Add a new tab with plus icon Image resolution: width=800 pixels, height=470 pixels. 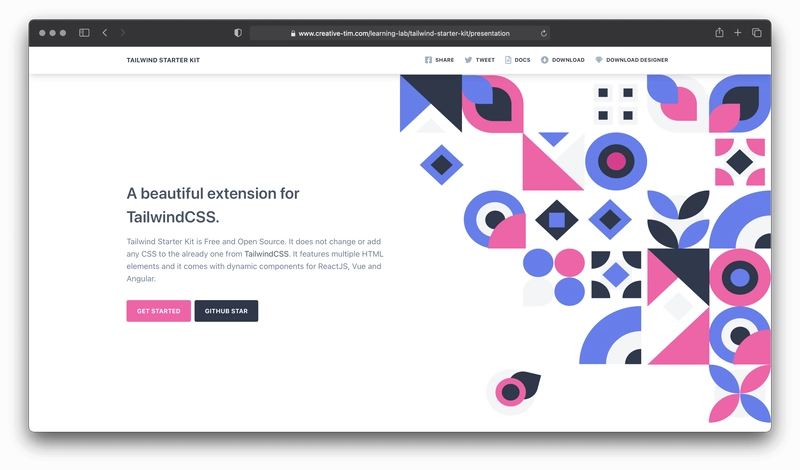(737, 33)
